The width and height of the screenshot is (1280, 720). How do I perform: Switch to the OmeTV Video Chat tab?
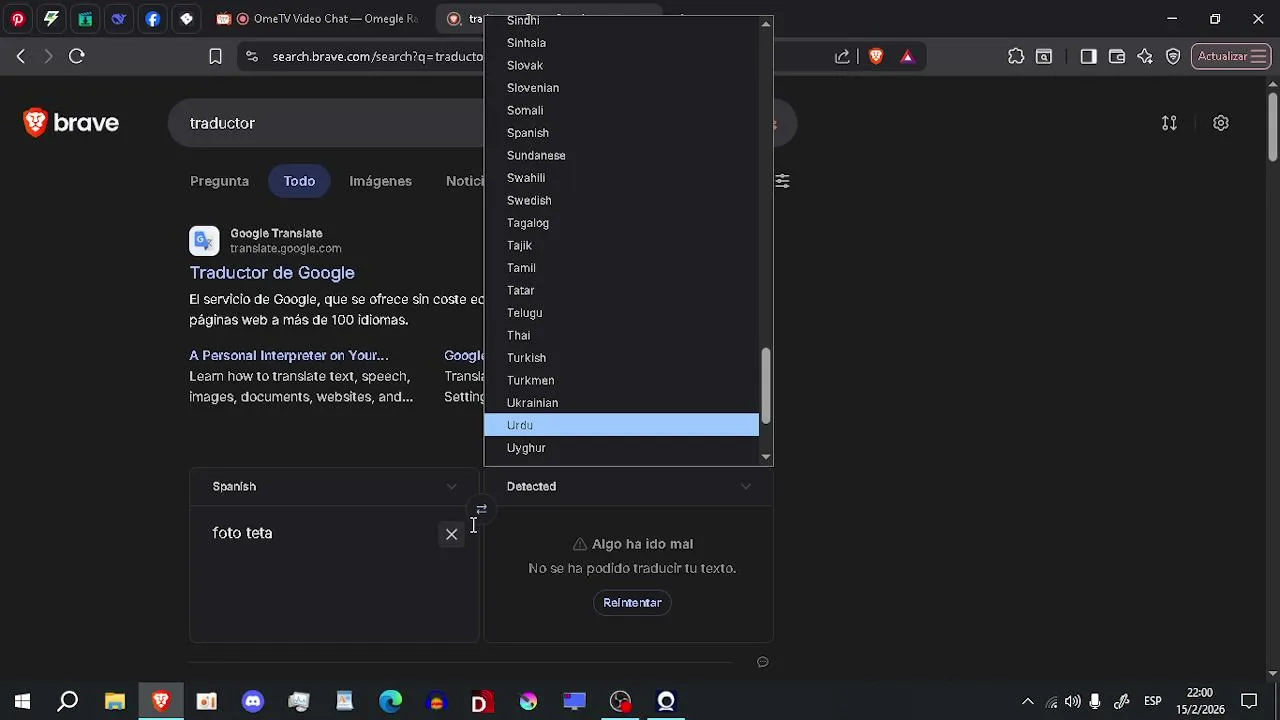pos(318,18)
